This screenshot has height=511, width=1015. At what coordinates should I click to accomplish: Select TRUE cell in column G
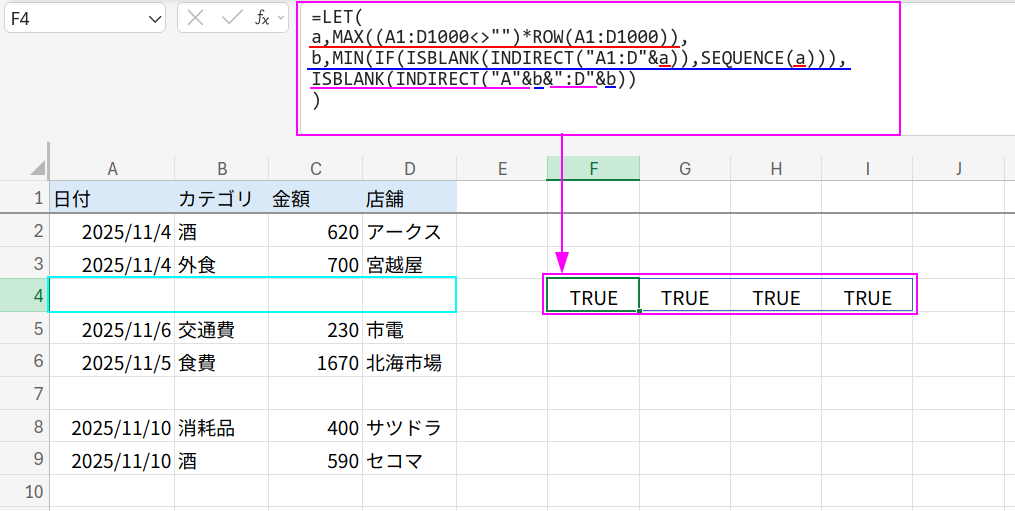point(685,295)
